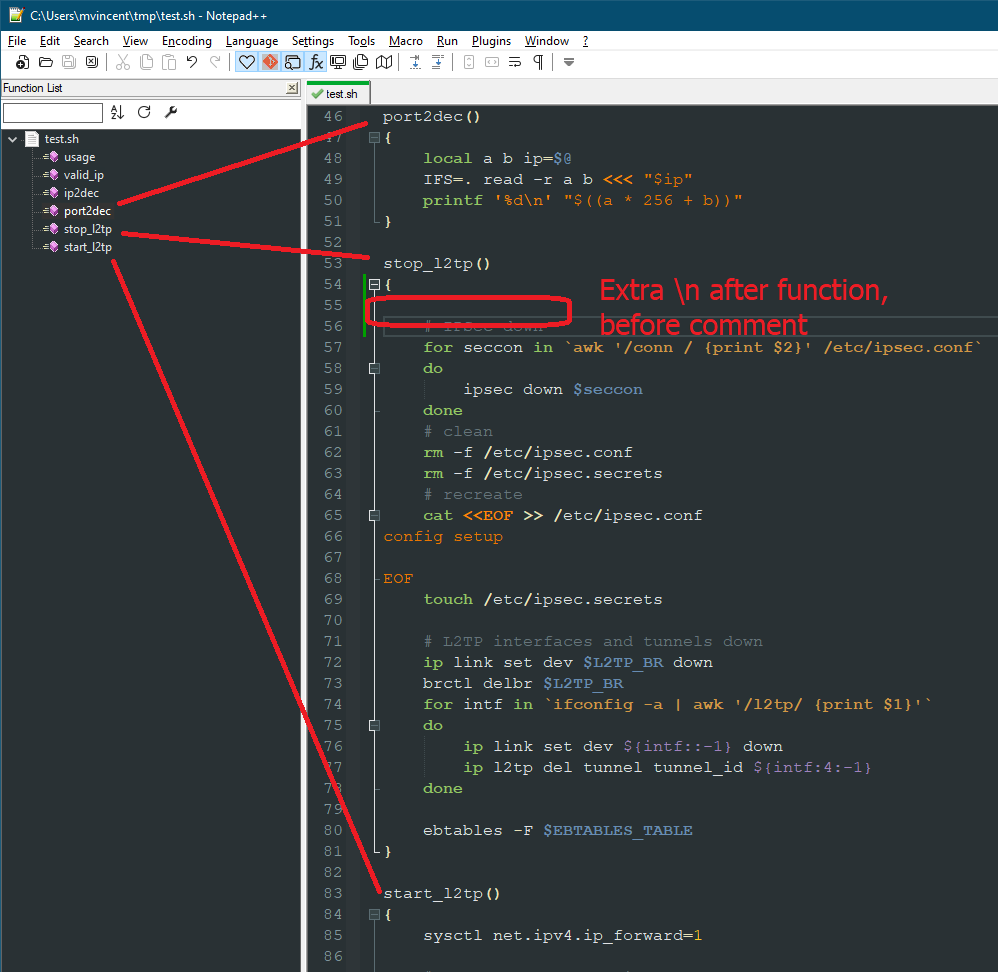Screen dimensions: 998x972
Task: Open the File menu
Action: point(17,41)
